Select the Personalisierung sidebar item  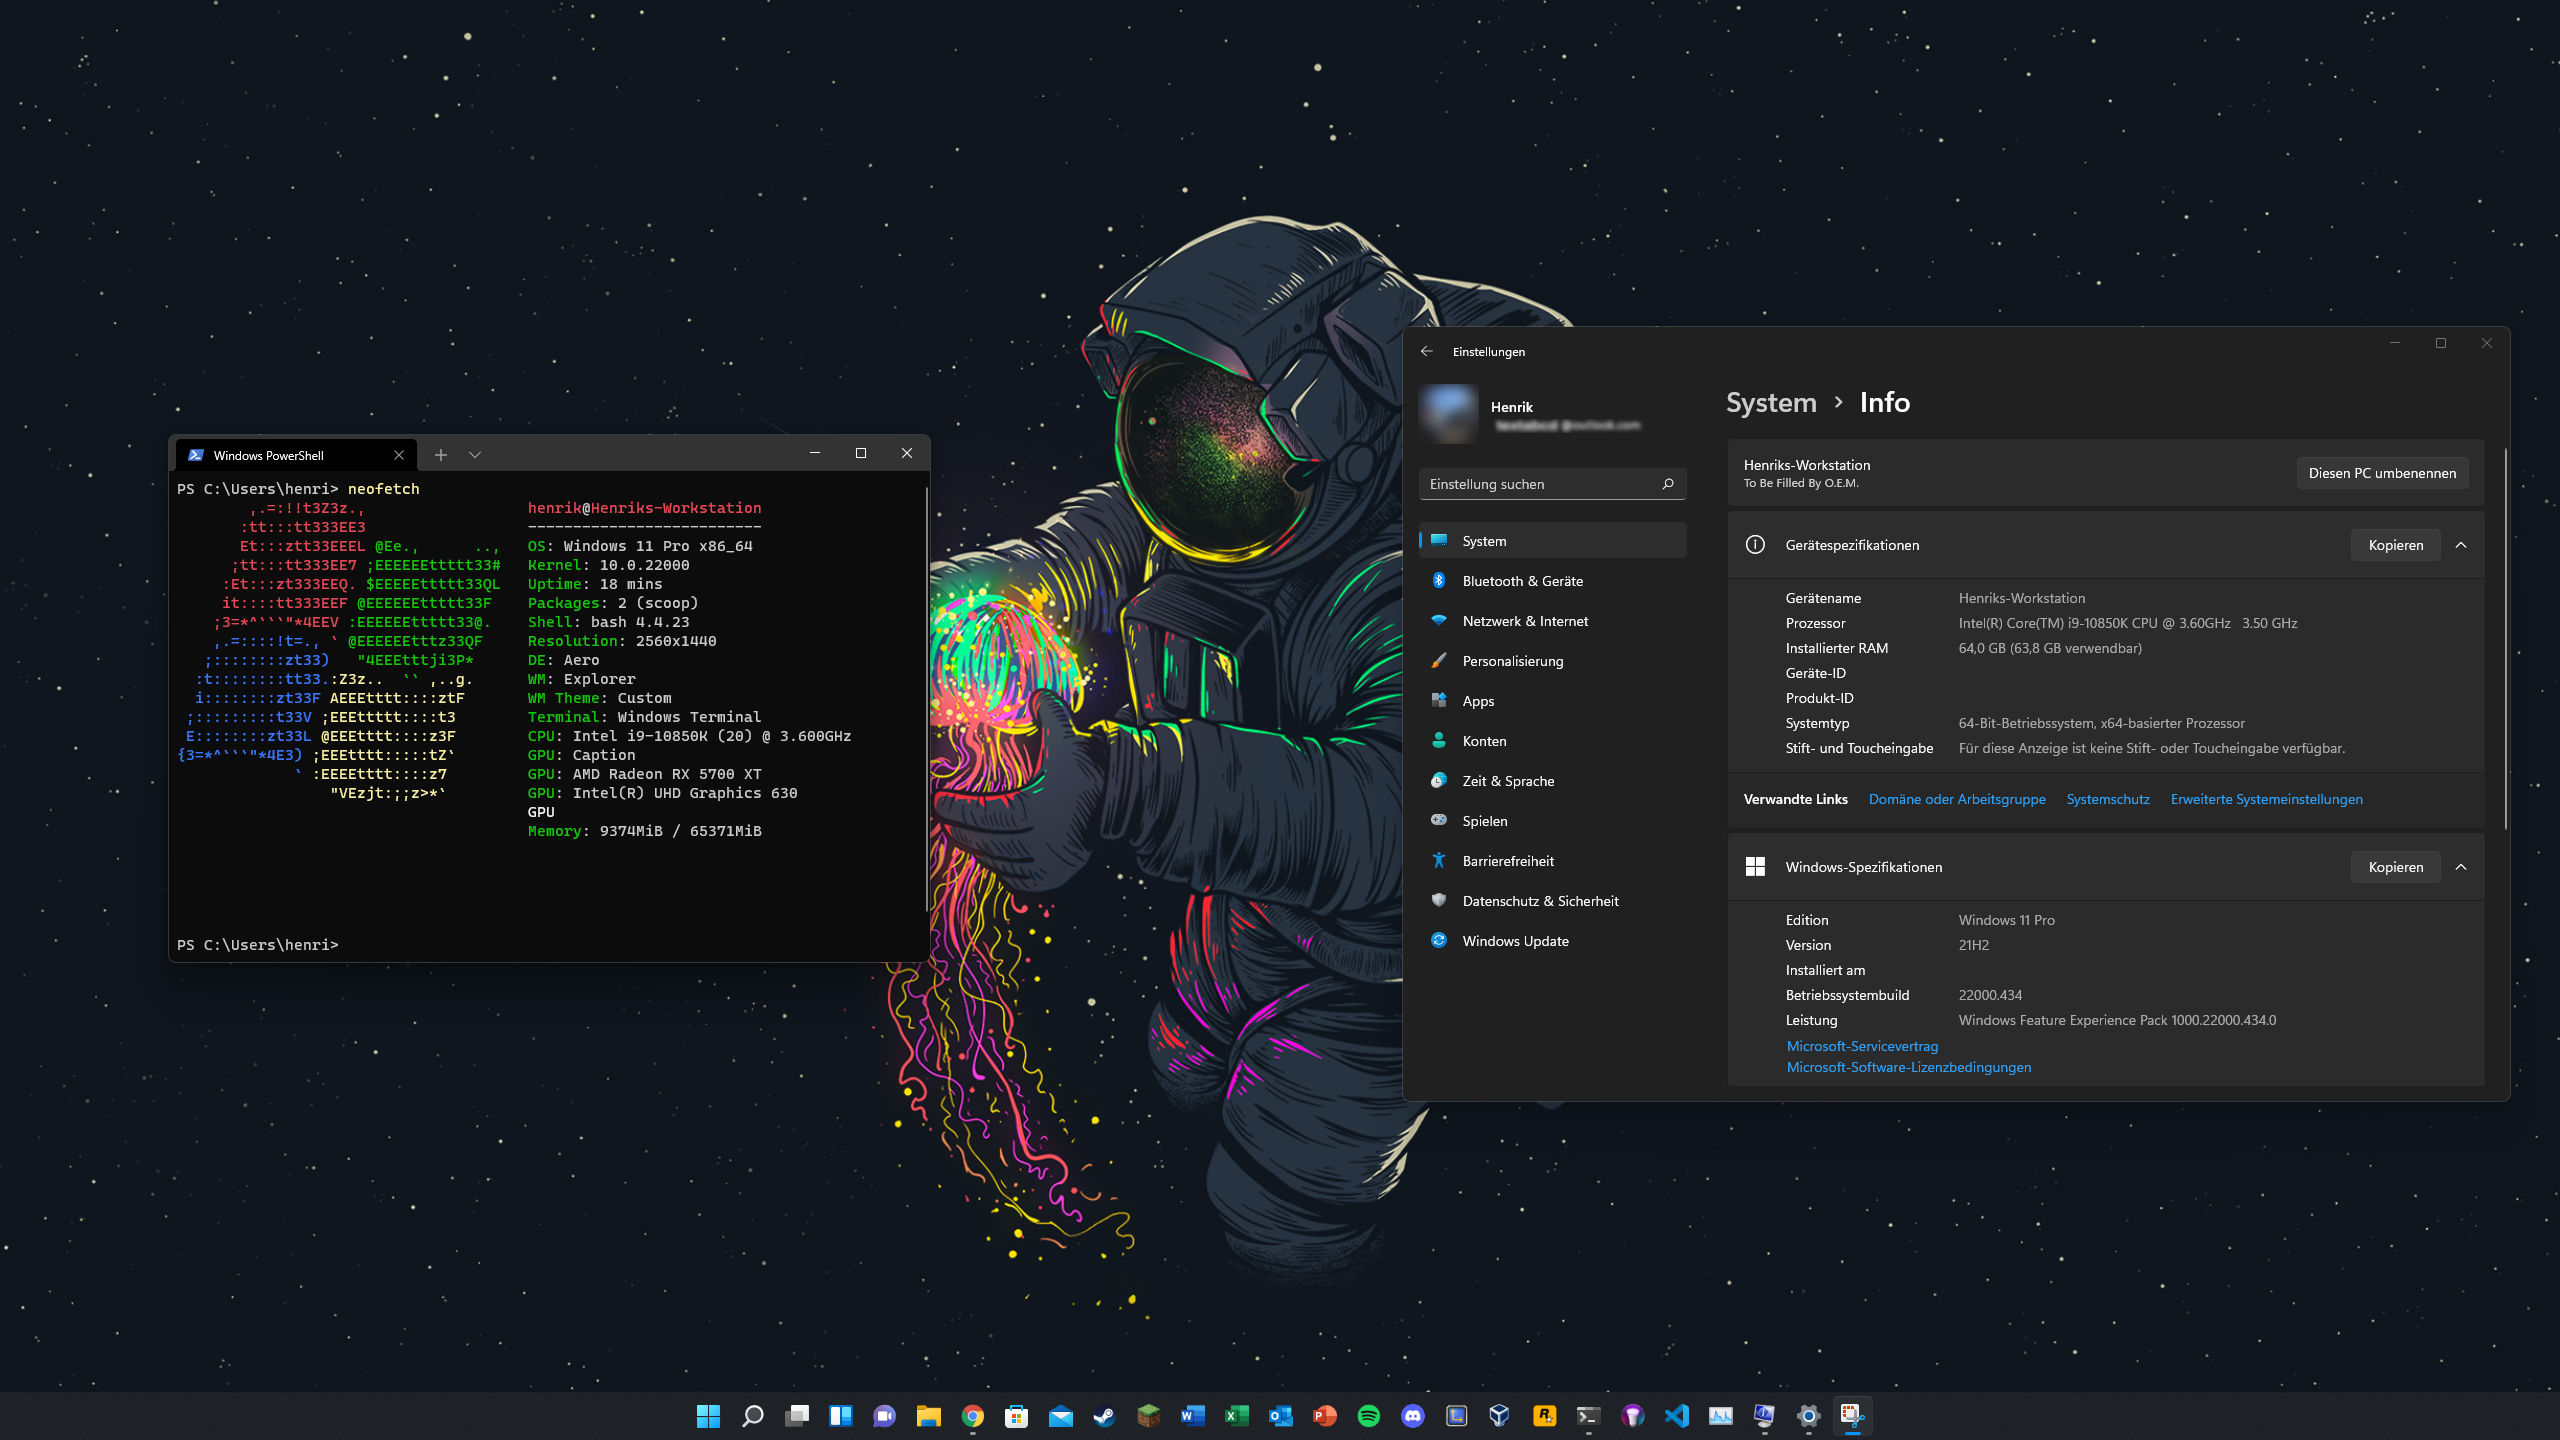click(x=1512, y=661)
